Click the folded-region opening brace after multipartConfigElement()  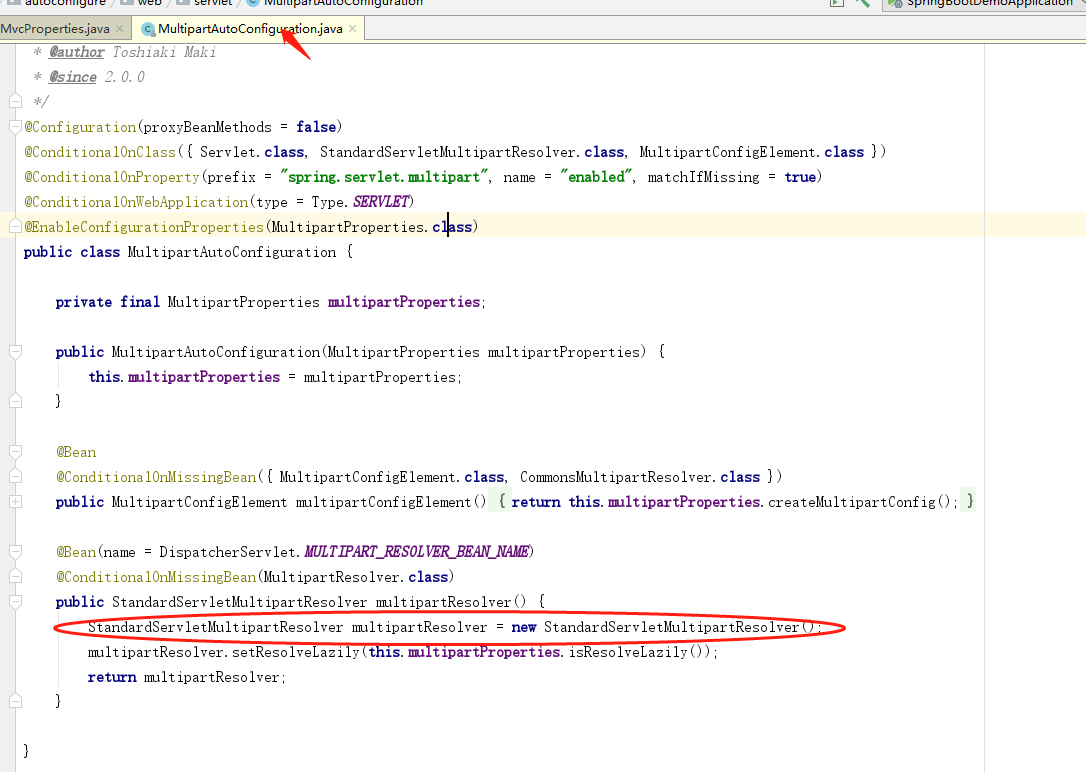[502, 501]
